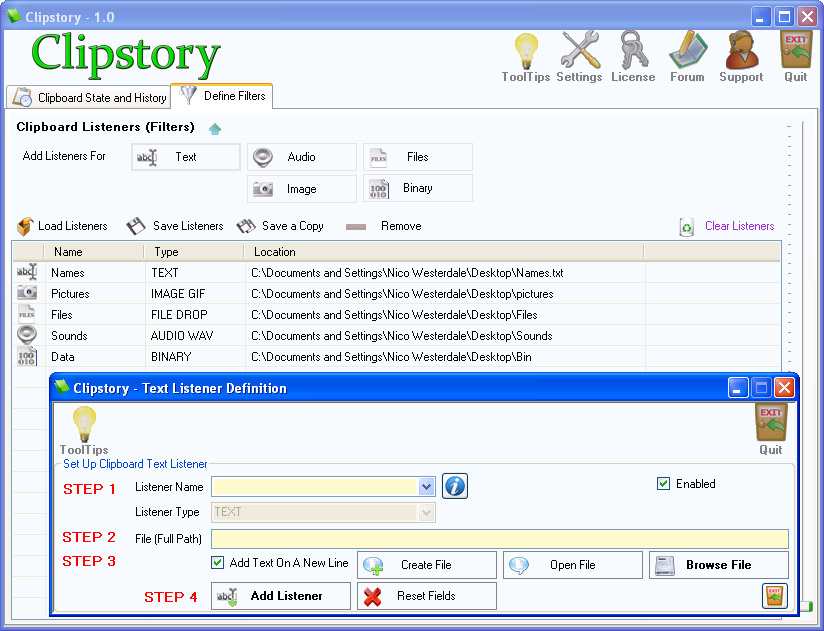Open the Listener Name dropdown arrow
Image resolution: width=824 pixels, height=631 pixels.
coord(427,487)
